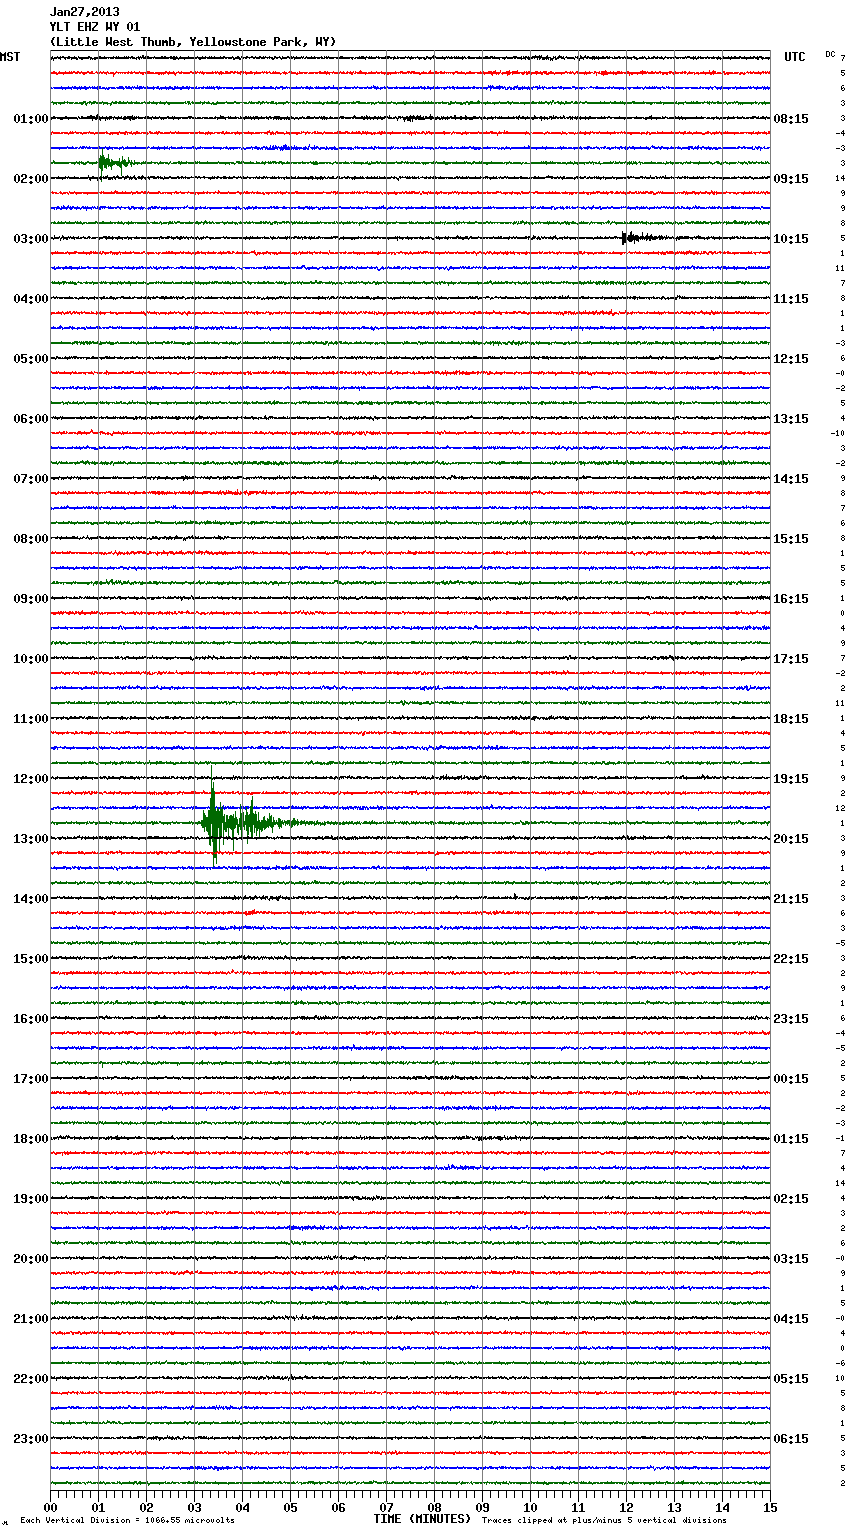This screenshot has width=850, height=1534.
Task: Select the 06:00 MST time label
Action: tap(30, 419)
